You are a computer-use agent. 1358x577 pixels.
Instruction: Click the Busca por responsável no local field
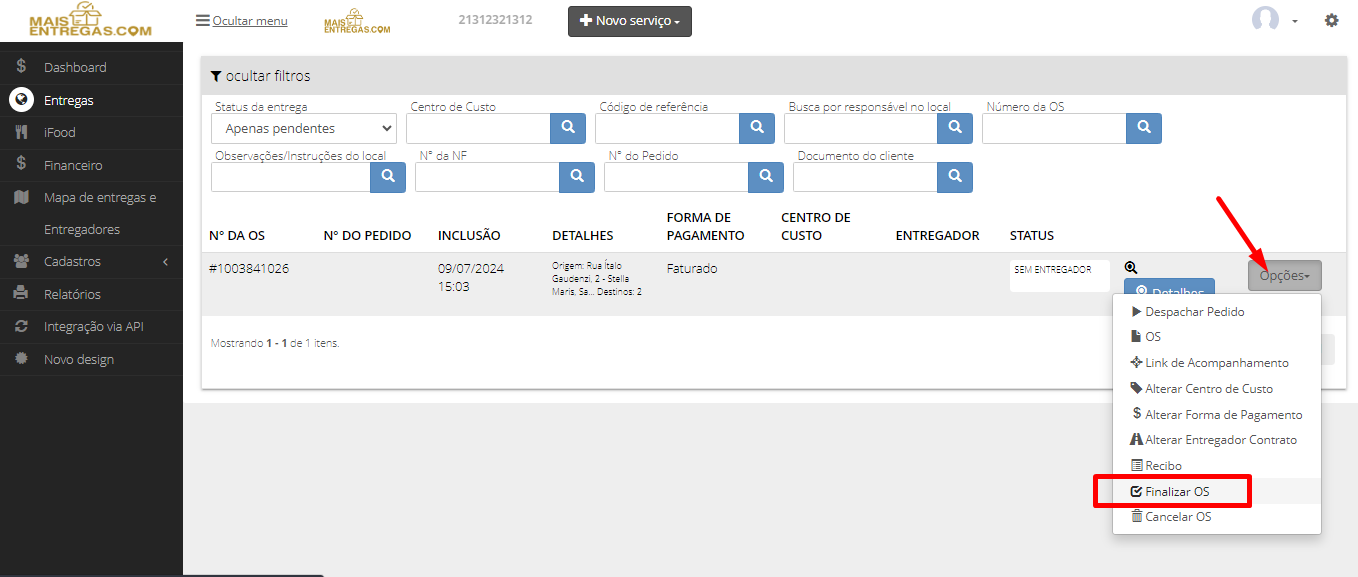click(x=861, y=128)
